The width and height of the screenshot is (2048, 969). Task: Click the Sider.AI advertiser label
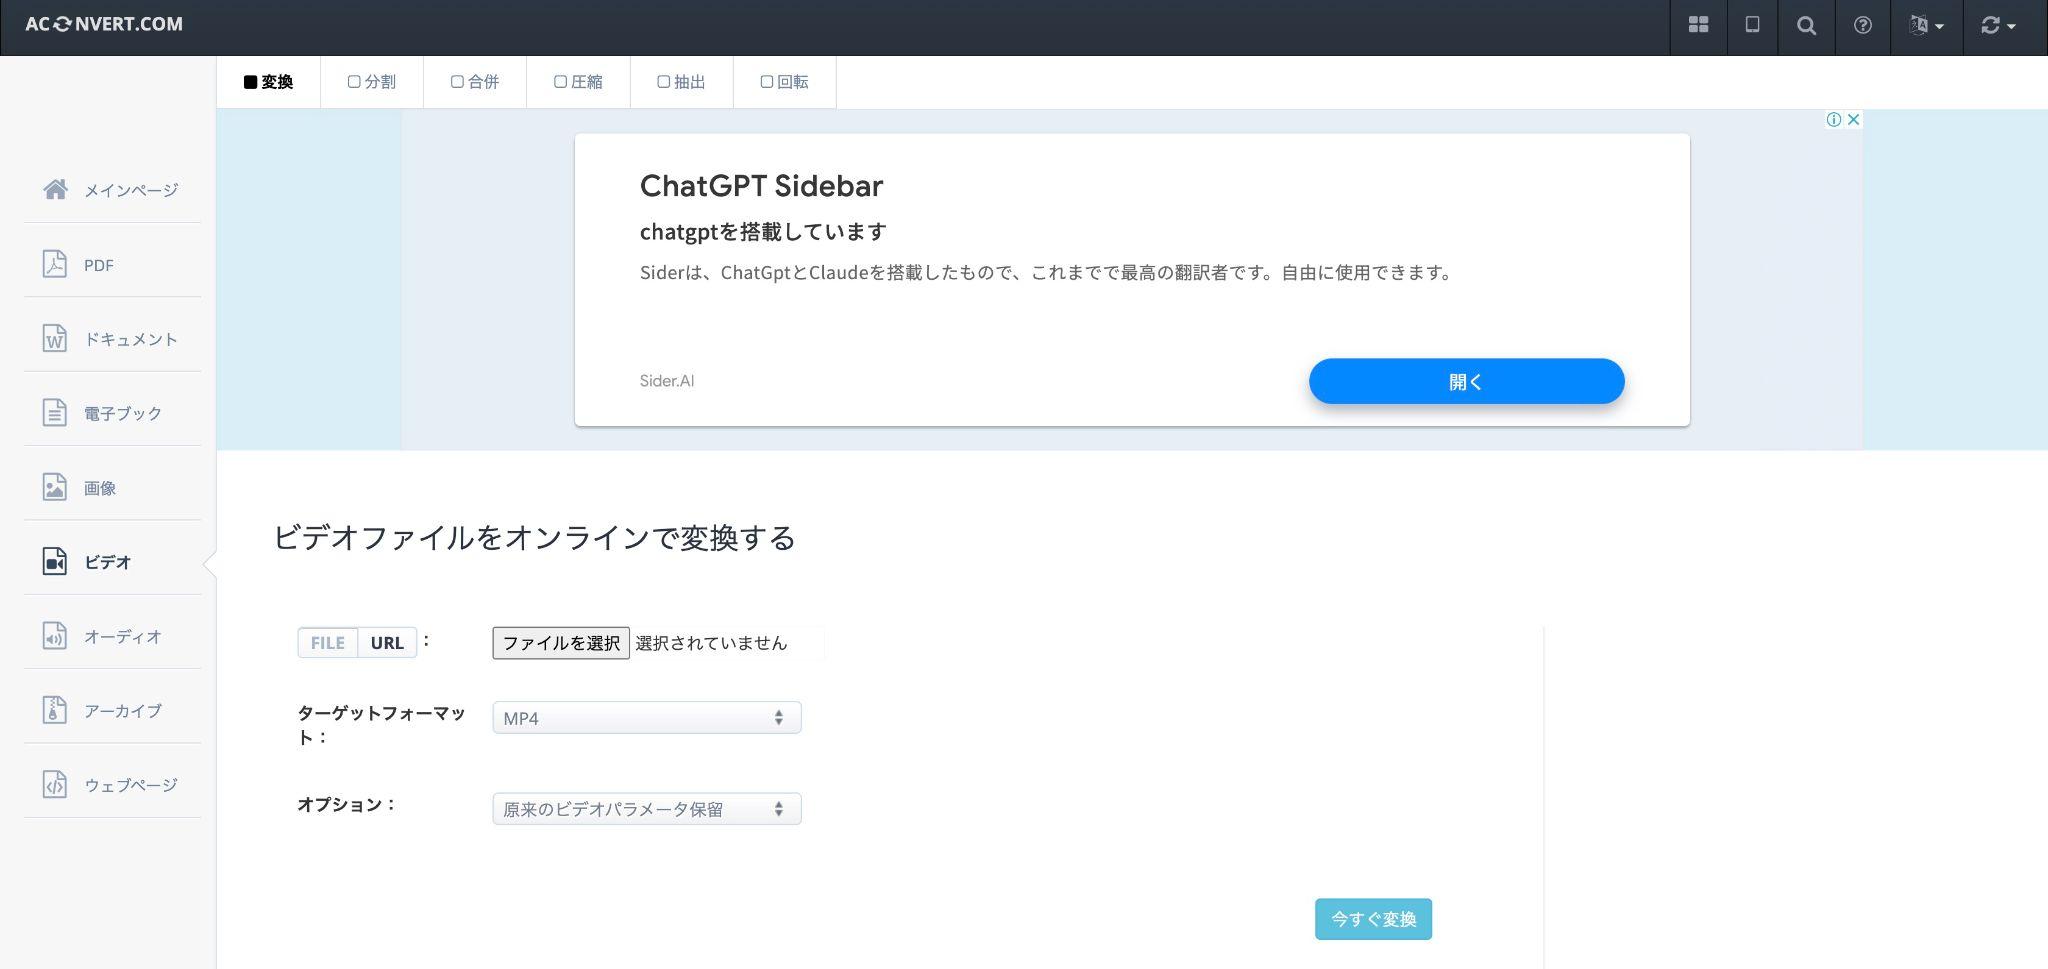coord(667,381)
